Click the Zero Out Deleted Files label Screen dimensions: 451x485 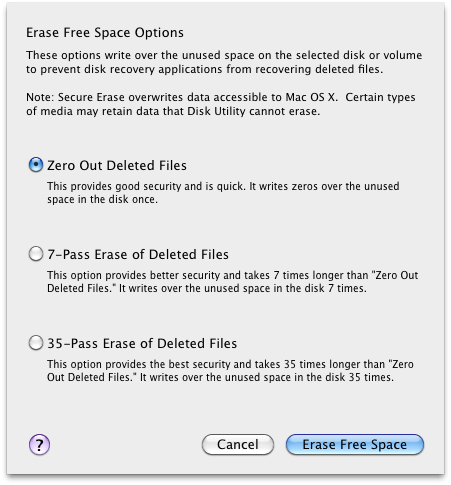[117, 166]
